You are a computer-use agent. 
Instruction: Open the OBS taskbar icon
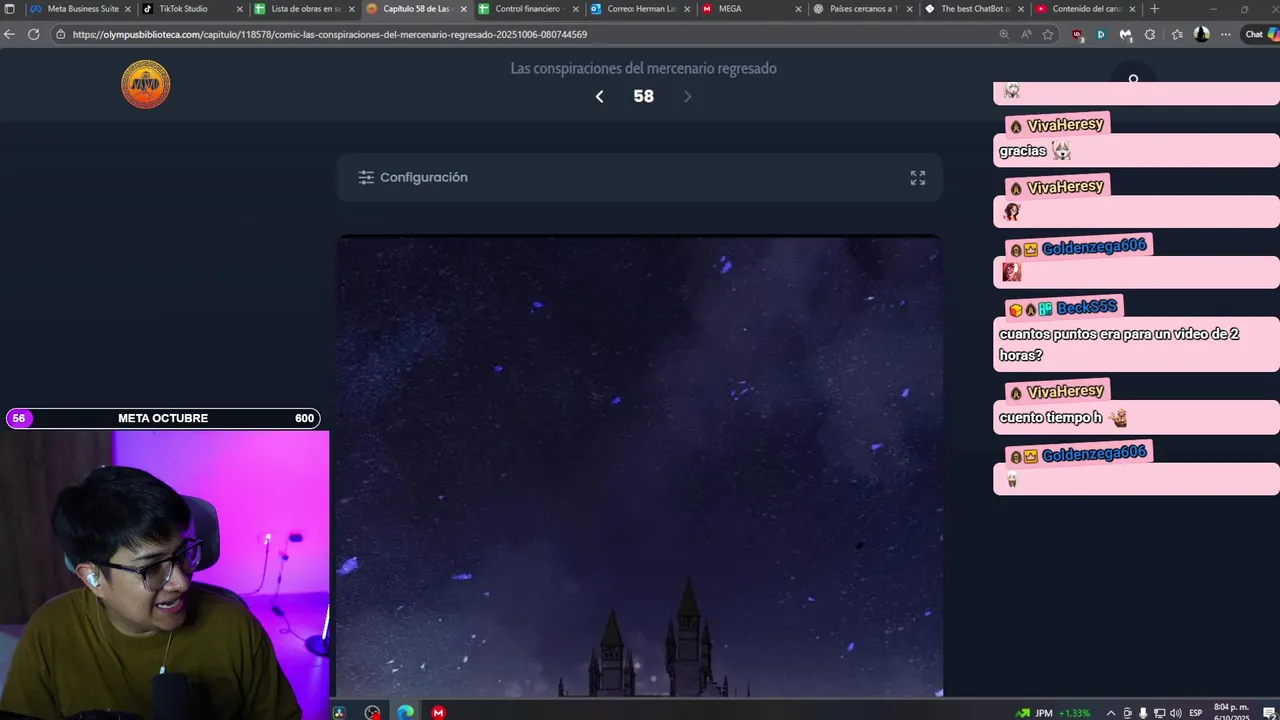372,713
